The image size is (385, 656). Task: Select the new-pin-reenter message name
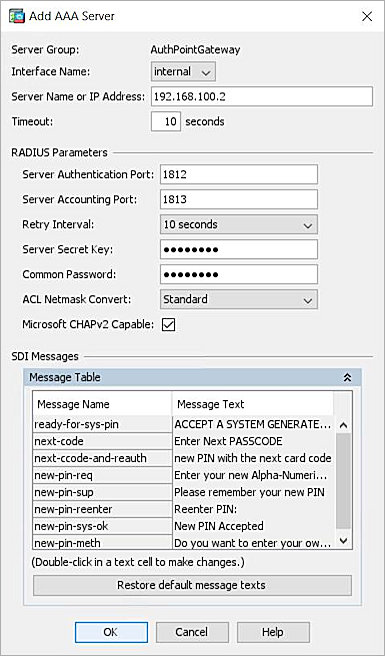coord(102,509)
